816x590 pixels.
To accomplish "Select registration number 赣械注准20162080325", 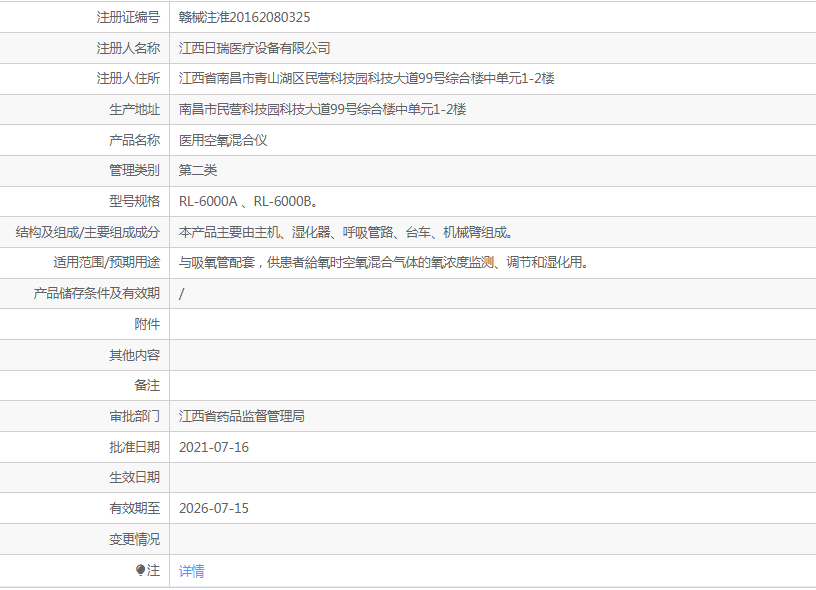I will [x=244, y=17].
